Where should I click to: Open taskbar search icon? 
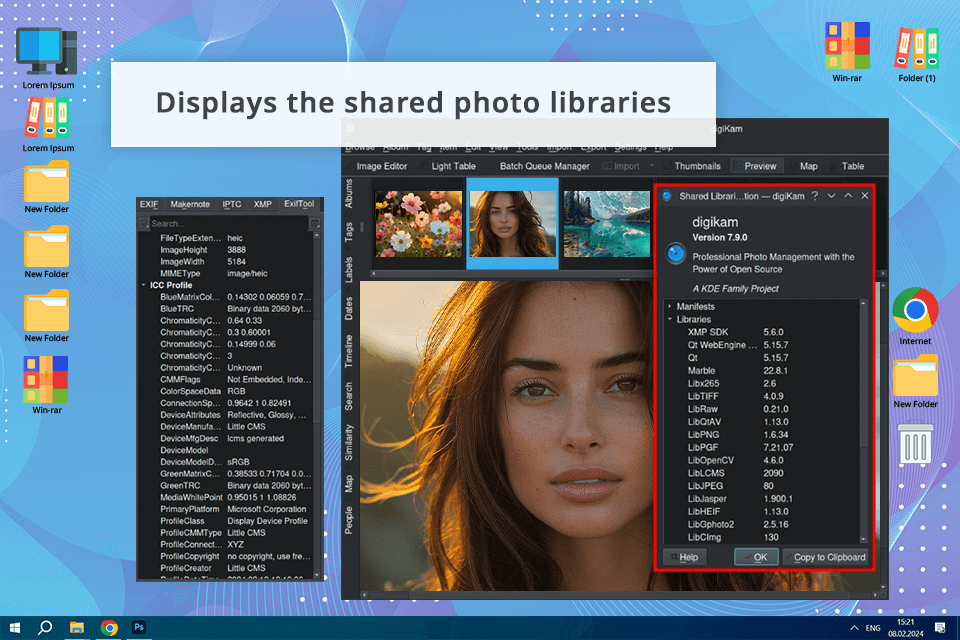45,628
